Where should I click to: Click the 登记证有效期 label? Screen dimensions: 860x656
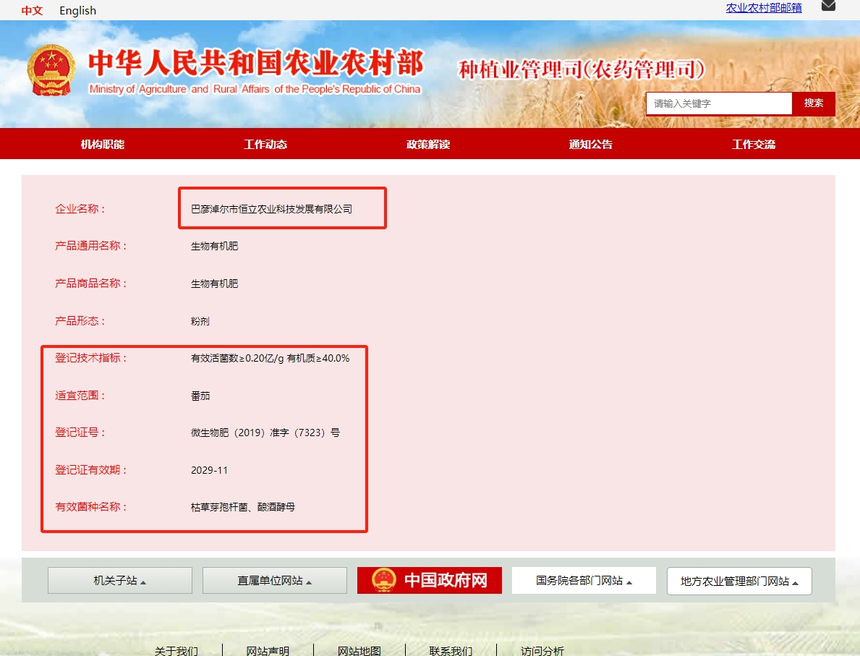click(91, 470)
